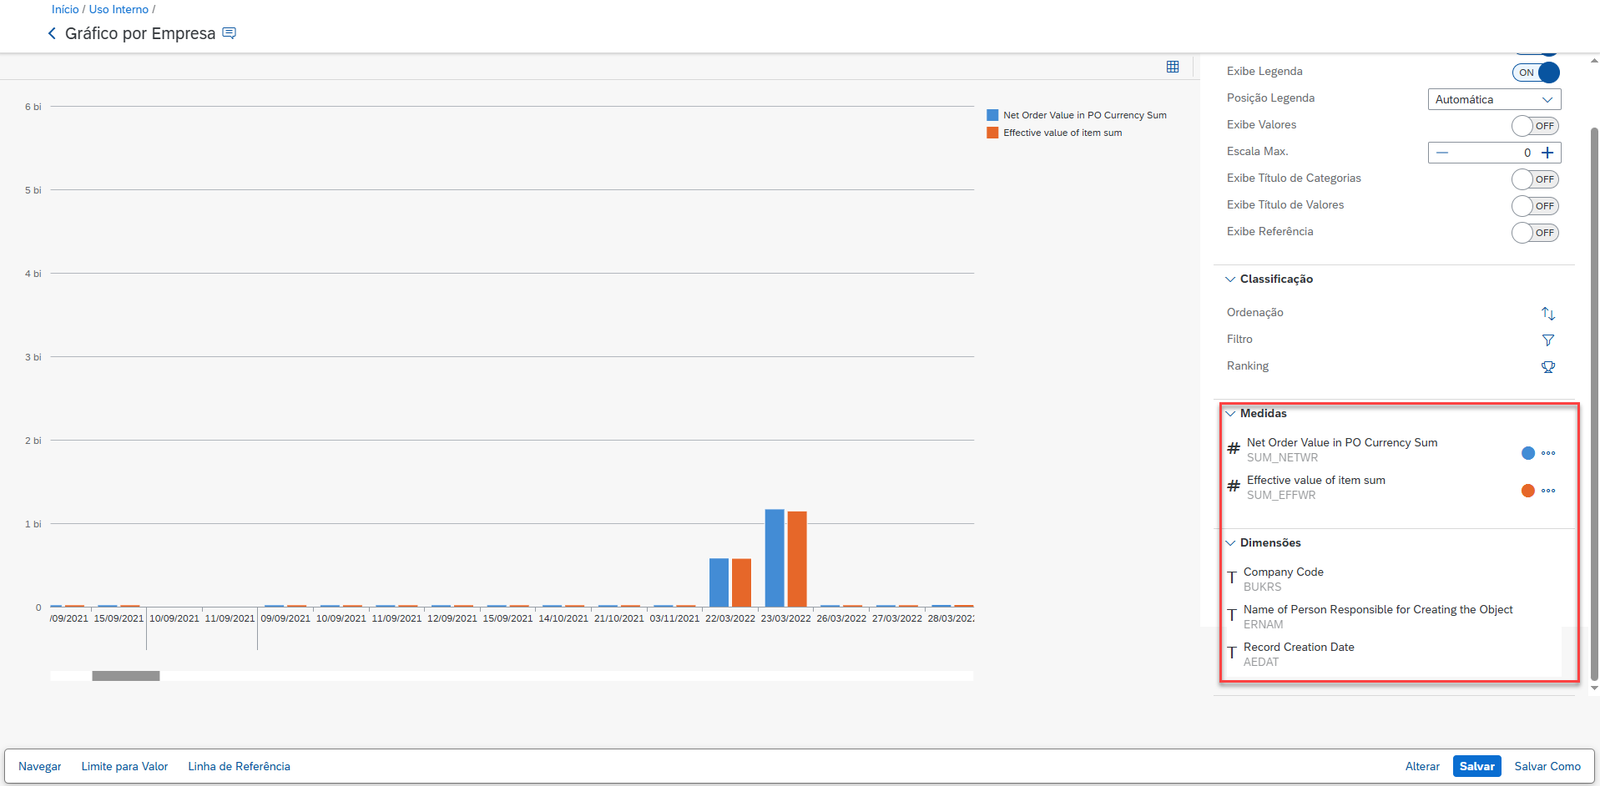
Task: Click blue legend entry Net Order Value in PO Currency Sum
Action: 1077,115
